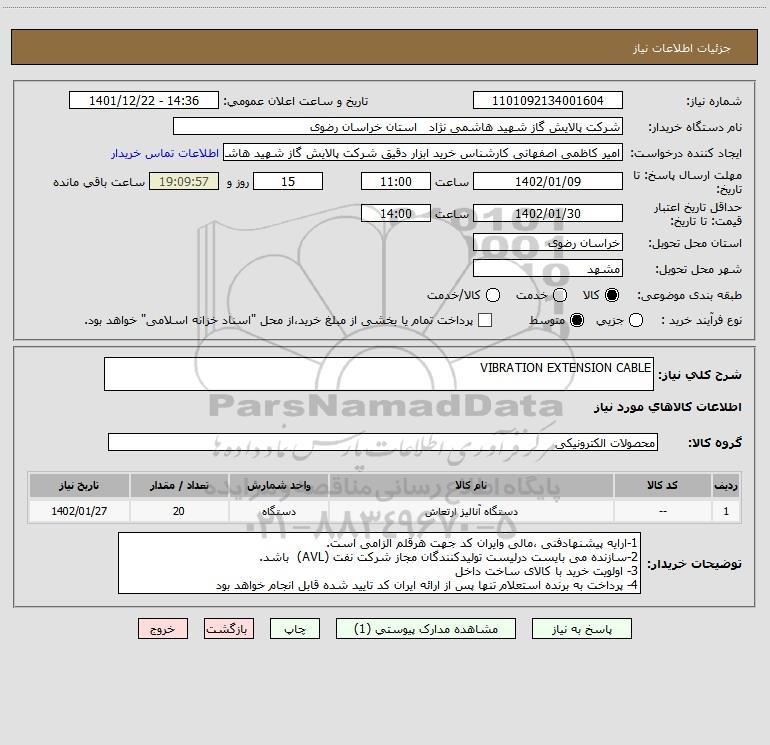Click the row number cell 1
The width and height of the screenshot is (770, 745).
tap(726, 511)
